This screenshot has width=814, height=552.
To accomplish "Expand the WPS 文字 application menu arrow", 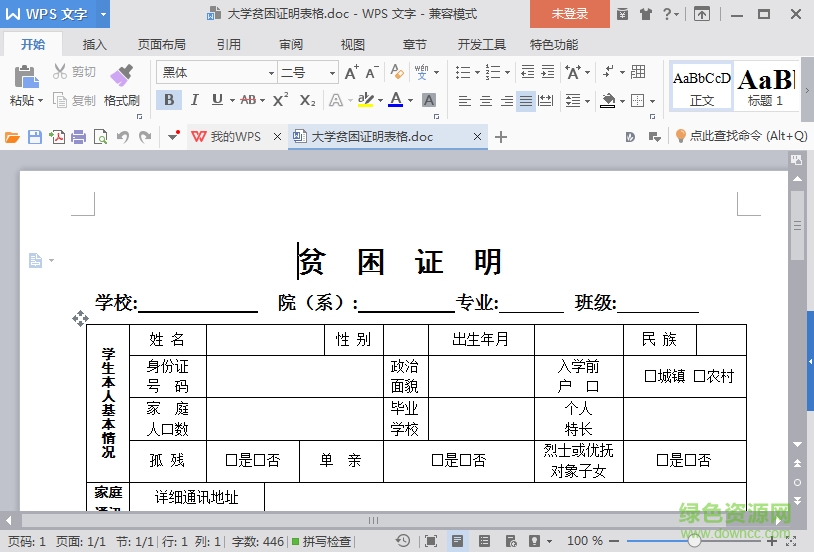I will [104, 15].
